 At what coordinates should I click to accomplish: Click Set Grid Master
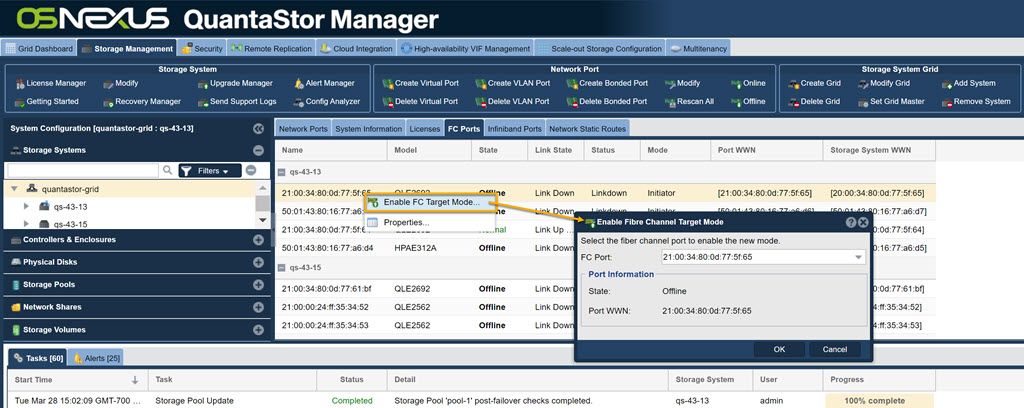pyautogui.click(x=891, y=102)
